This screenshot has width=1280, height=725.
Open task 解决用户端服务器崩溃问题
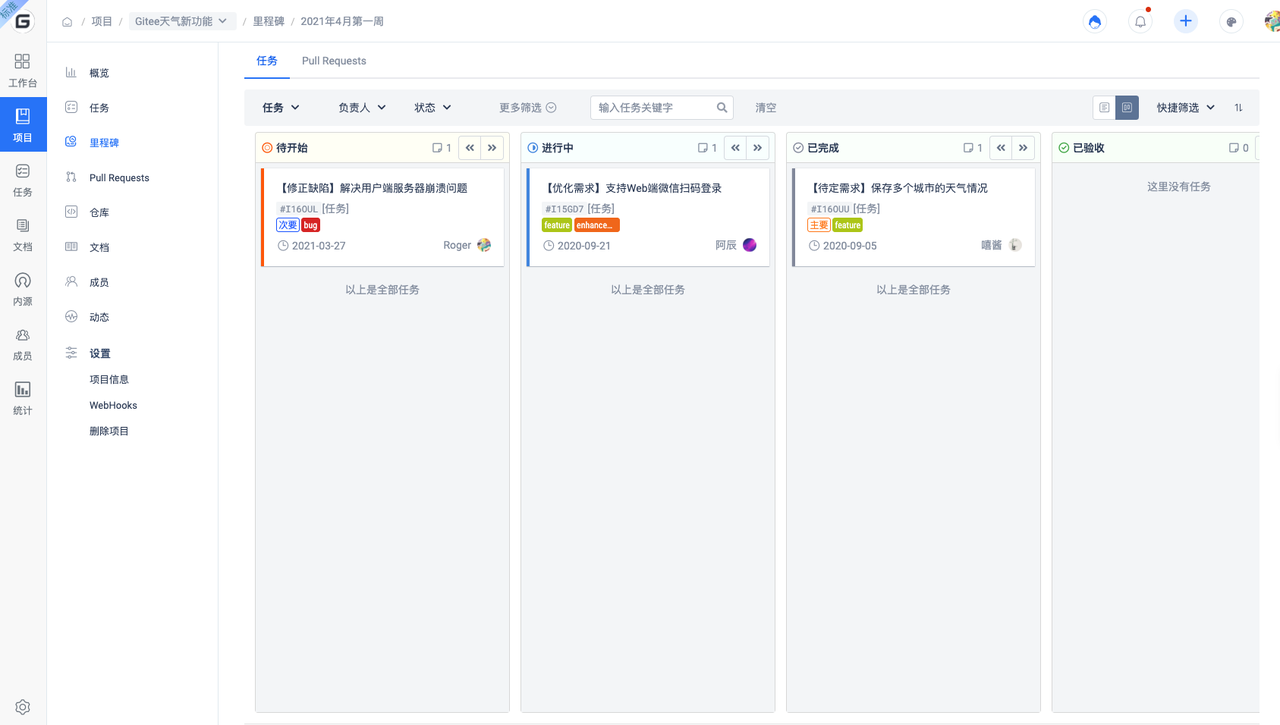coord(374,188)
